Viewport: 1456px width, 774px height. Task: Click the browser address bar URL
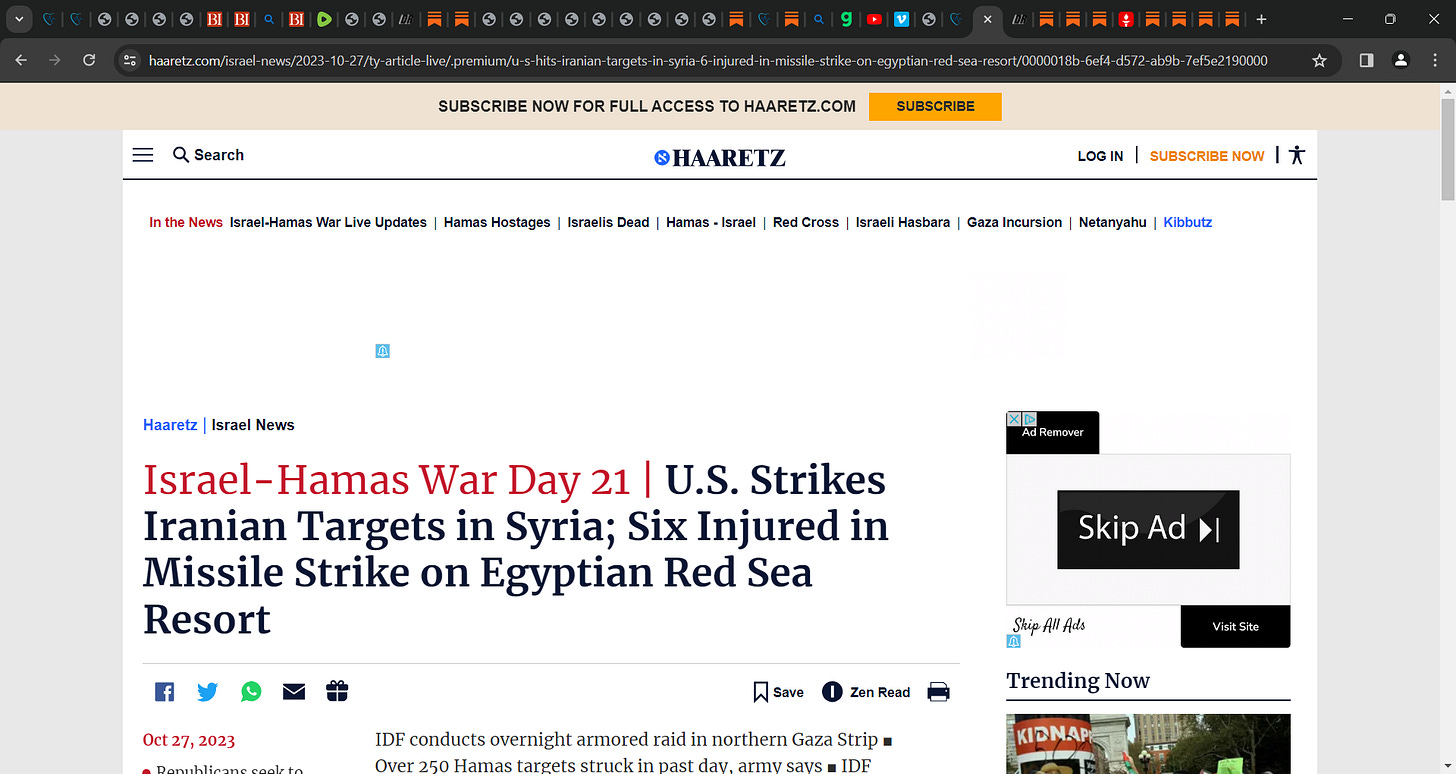click(x=708, y=60)
